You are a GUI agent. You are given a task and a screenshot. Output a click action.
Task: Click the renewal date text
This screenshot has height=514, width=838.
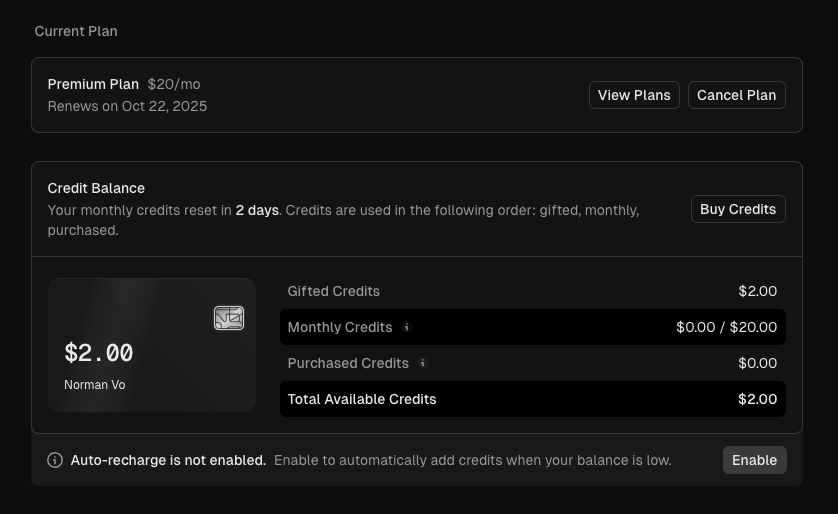coord(127,106)
